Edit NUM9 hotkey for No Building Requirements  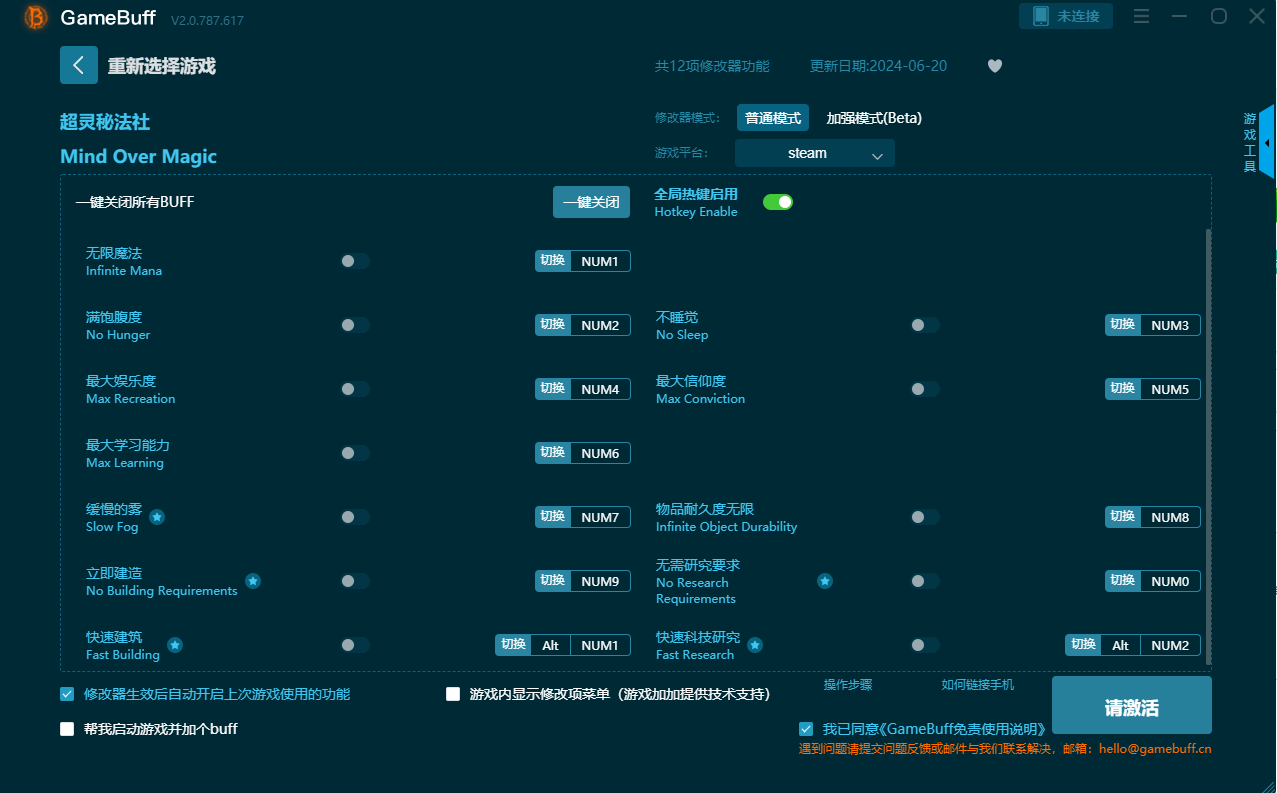point(600,582)
